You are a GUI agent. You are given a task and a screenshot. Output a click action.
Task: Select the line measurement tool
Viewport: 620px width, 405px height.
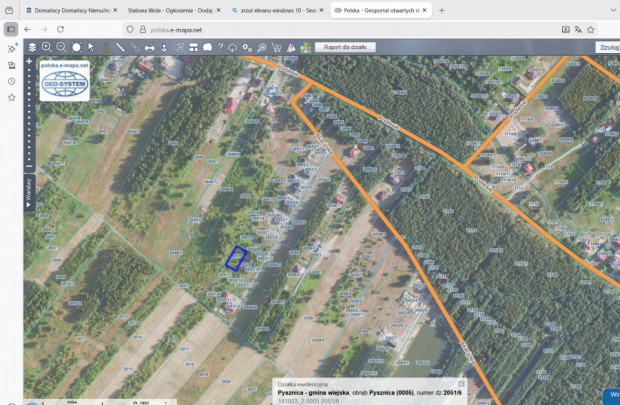120,47
